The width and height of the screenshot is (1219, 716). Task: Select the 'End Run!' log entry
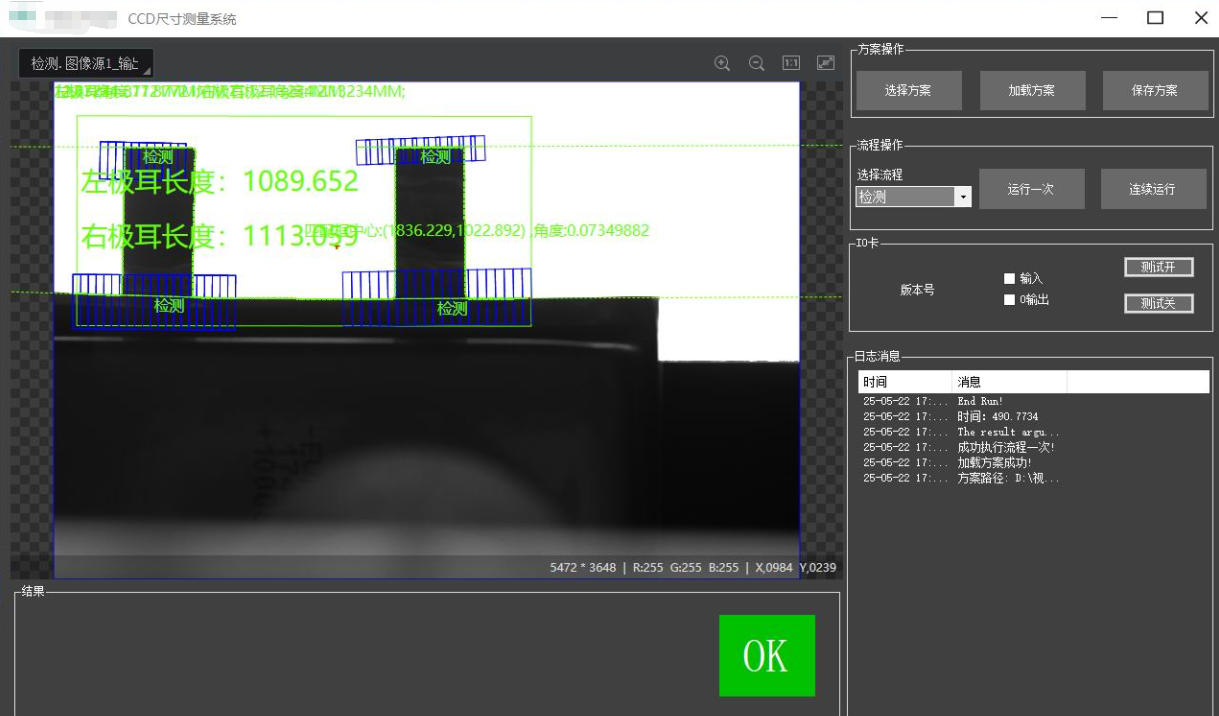coord(978,401)
